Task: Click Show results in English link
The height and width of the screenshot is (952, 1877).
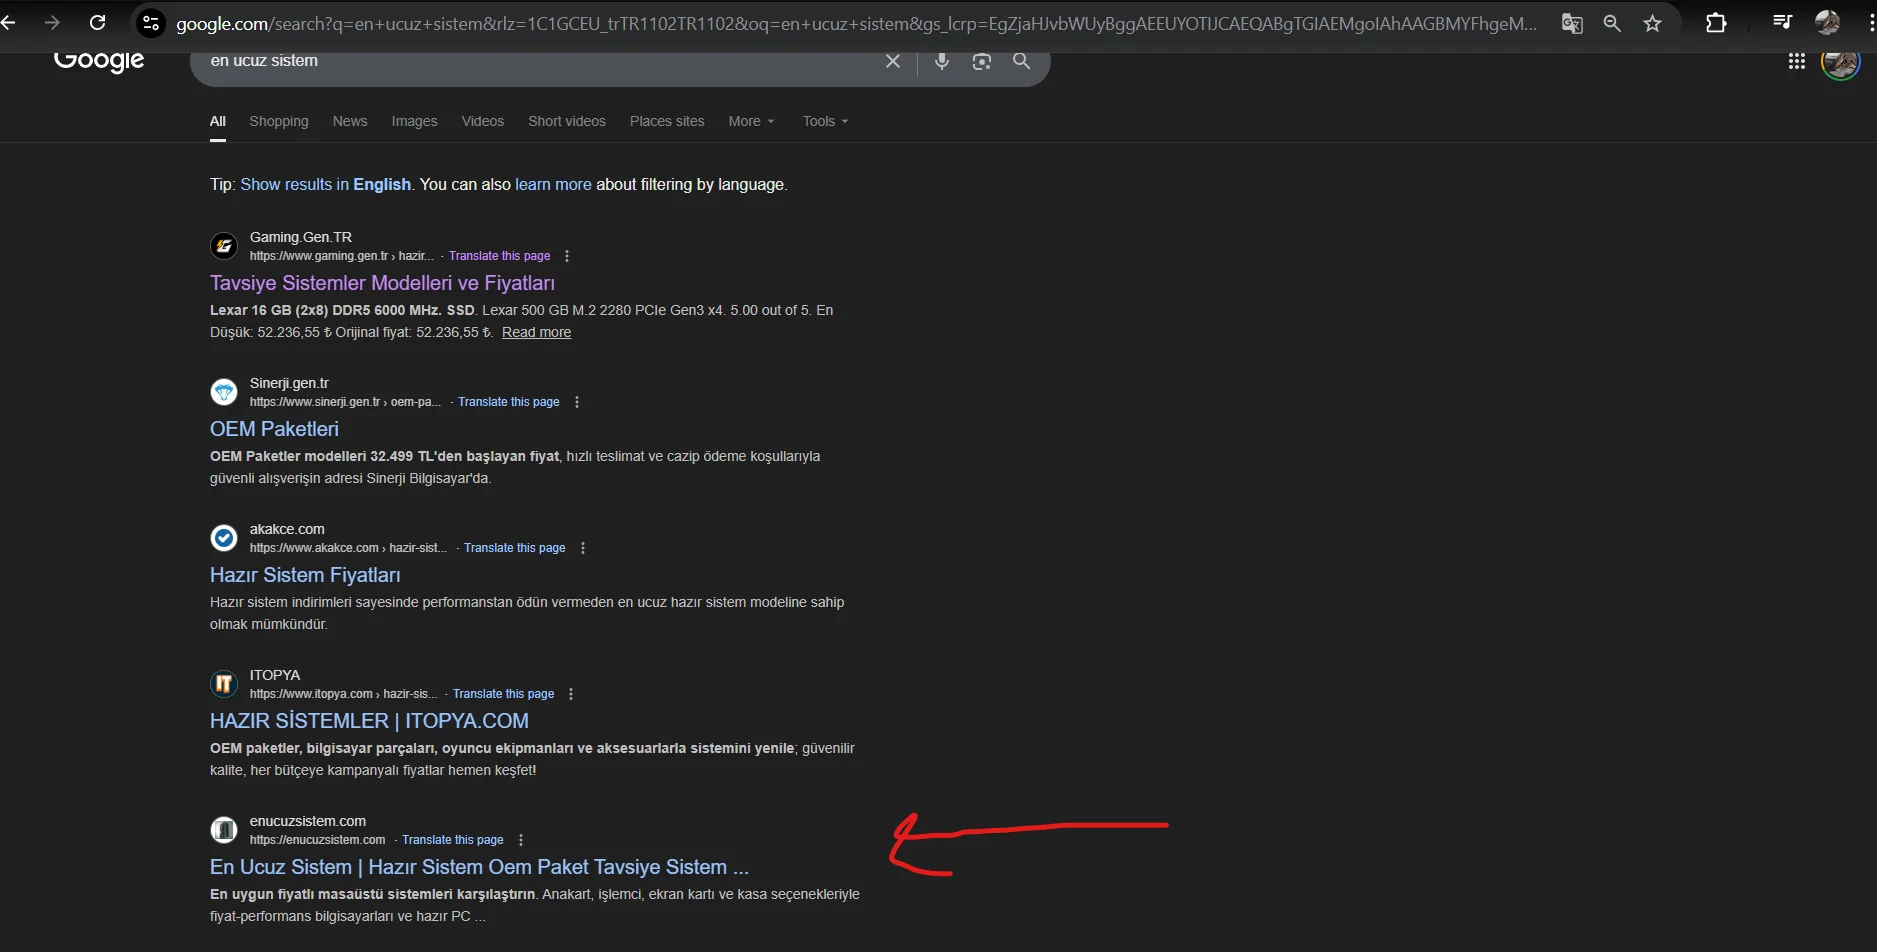Action: (x=326, y=185)
